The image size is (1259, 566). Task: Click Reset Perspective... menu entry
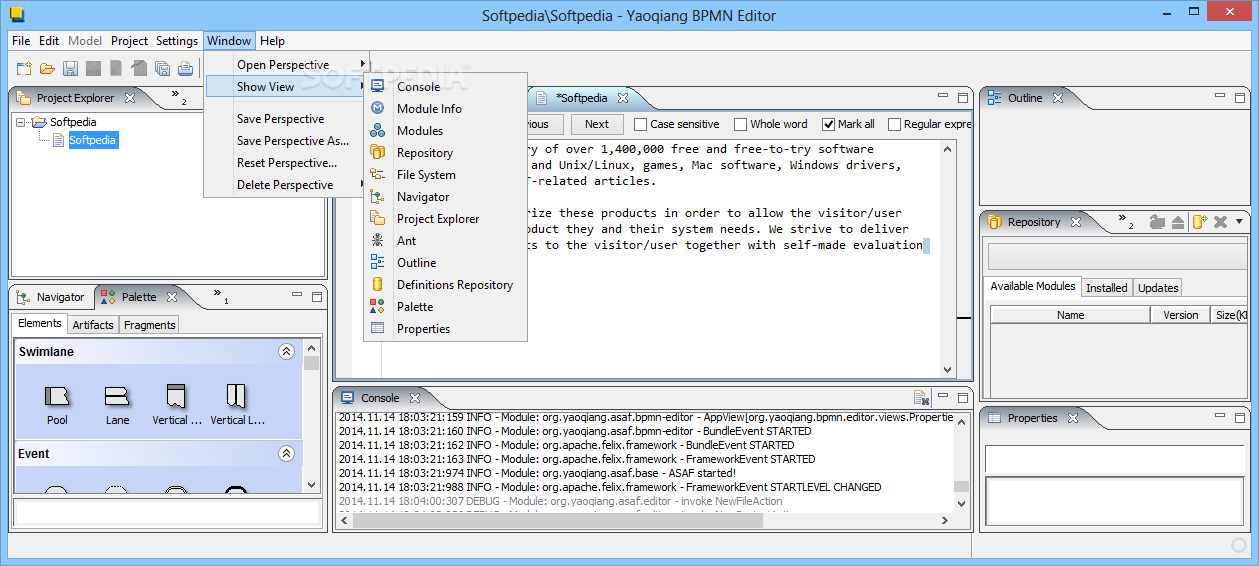[x=287, y=163]
